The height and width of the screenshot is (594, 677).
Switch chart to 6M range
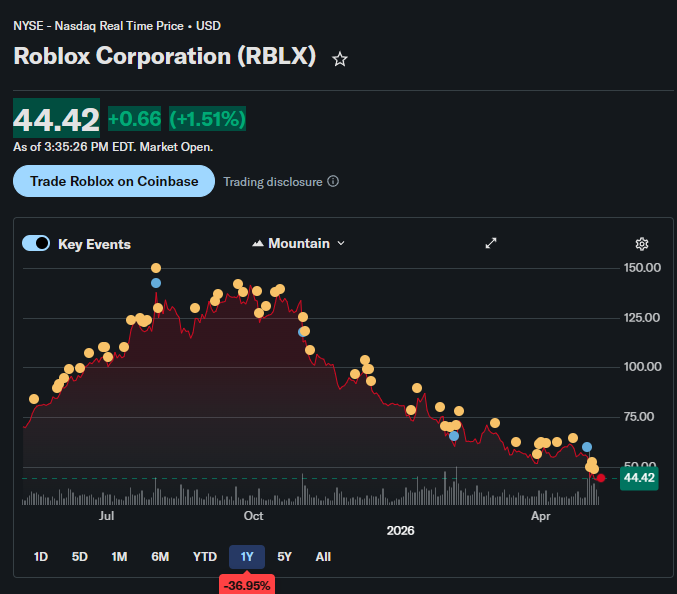pyautogui.click(x=160, y=557)
